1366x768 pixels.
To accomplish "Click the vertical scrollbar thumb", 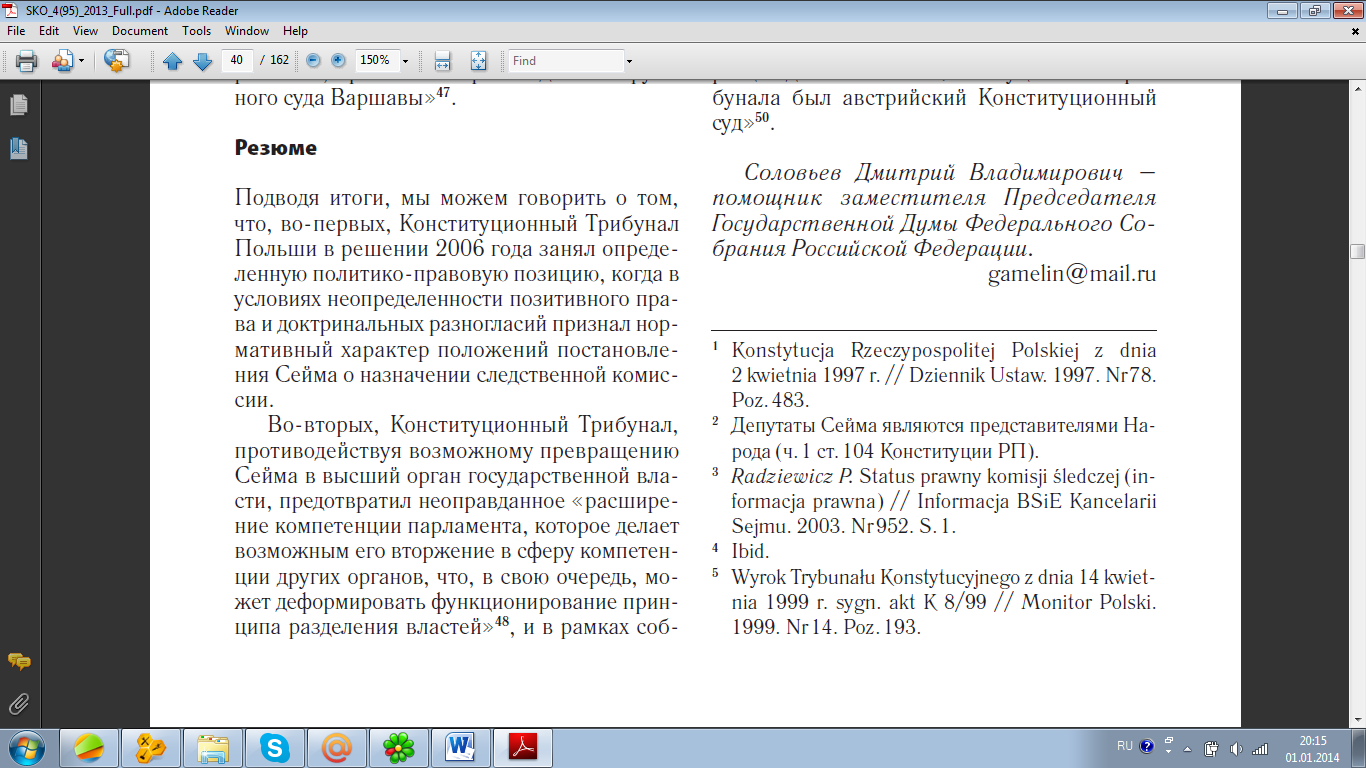I will coord(1357,251).
